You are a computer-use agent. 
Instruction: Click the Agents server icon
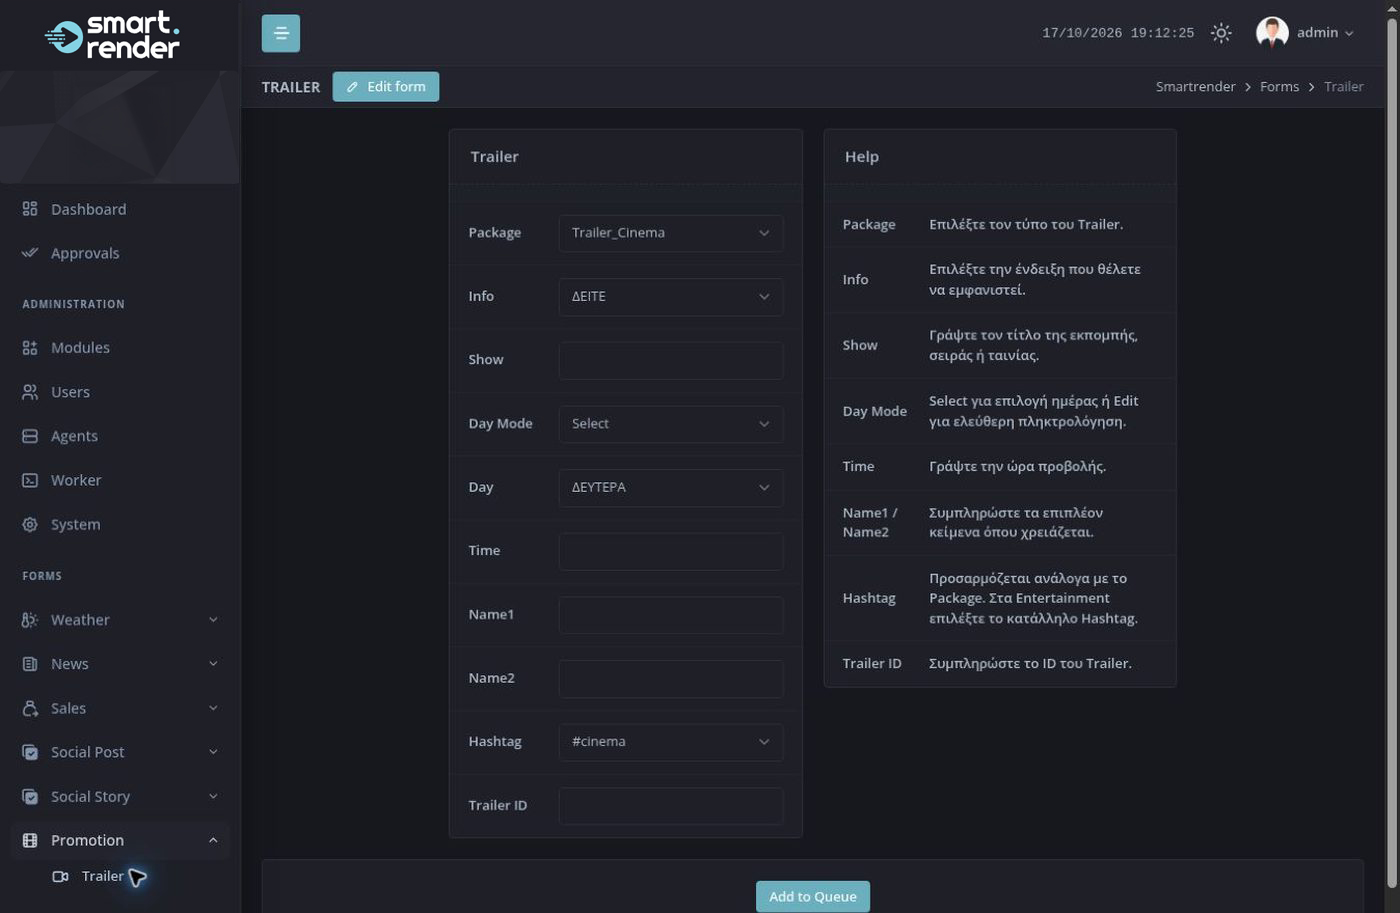(x=30, y=436)
